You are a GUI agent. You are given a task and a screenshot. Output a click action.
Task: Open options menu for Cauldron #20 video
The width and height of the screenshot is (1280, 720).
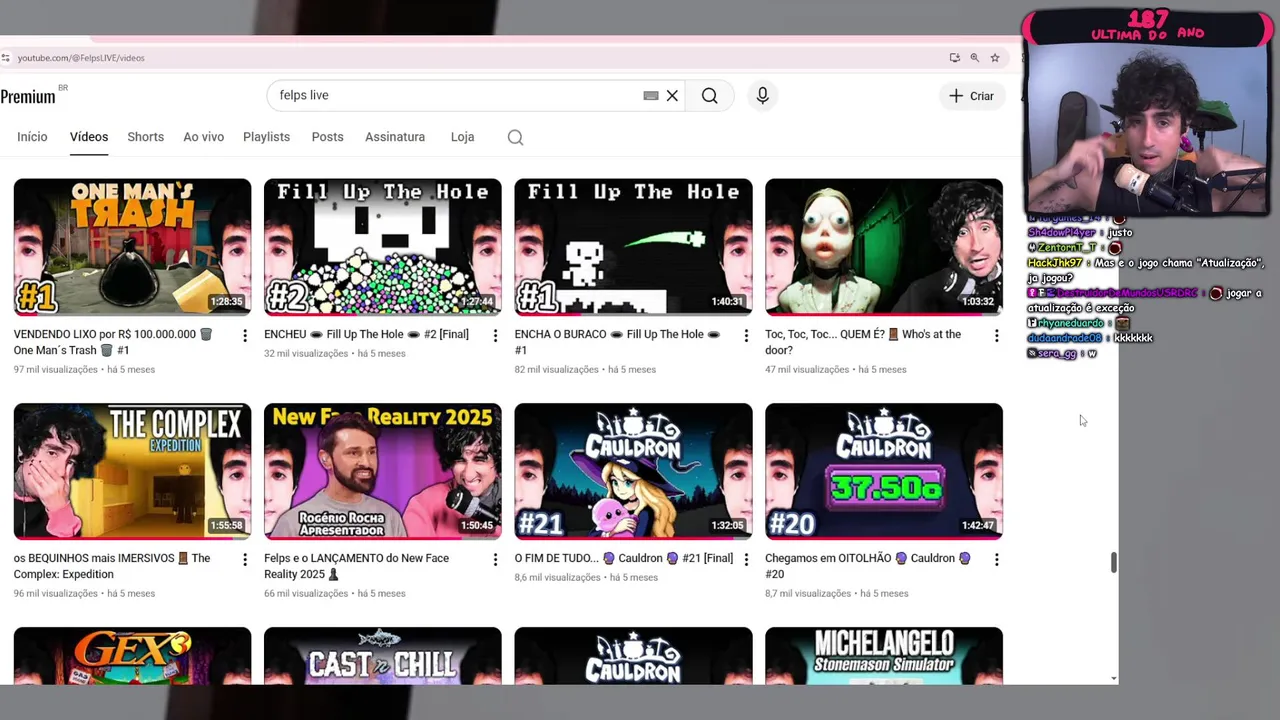(x=996, y=560)
